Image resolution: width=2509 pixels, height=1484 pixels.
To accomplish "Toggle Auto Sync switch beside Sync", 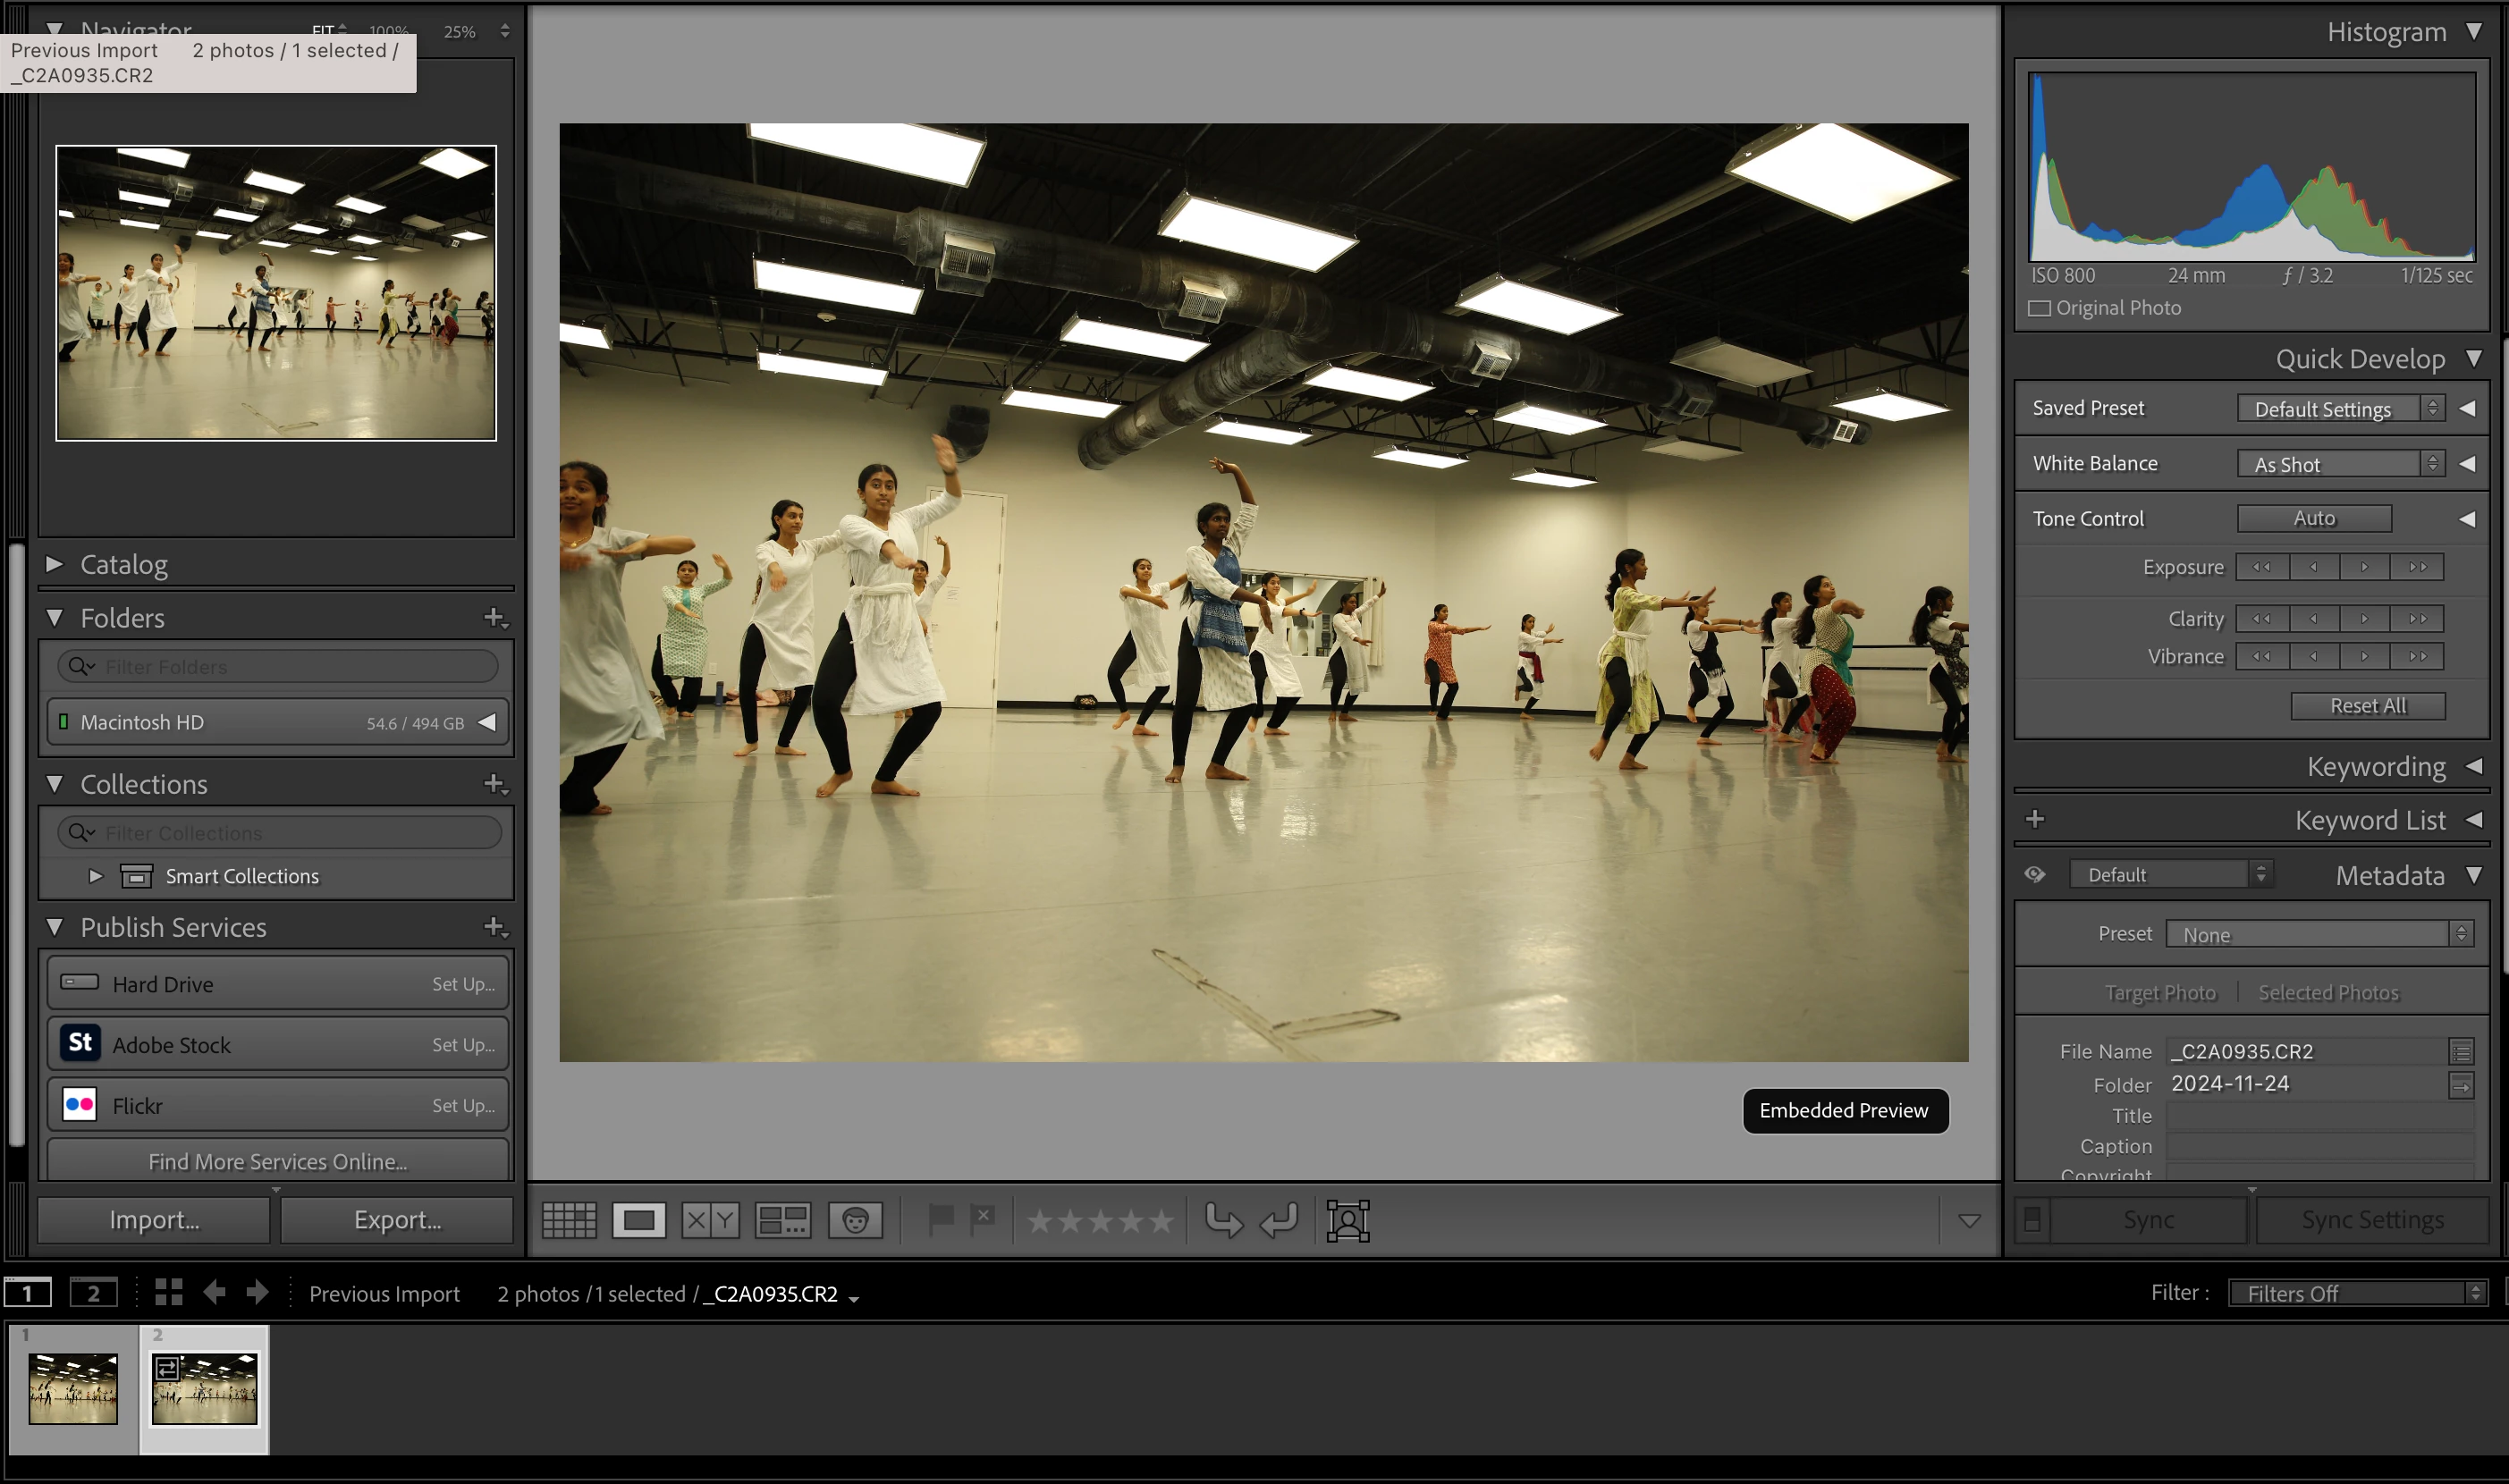I will pyautogui.click(x=2032, y=1220).
